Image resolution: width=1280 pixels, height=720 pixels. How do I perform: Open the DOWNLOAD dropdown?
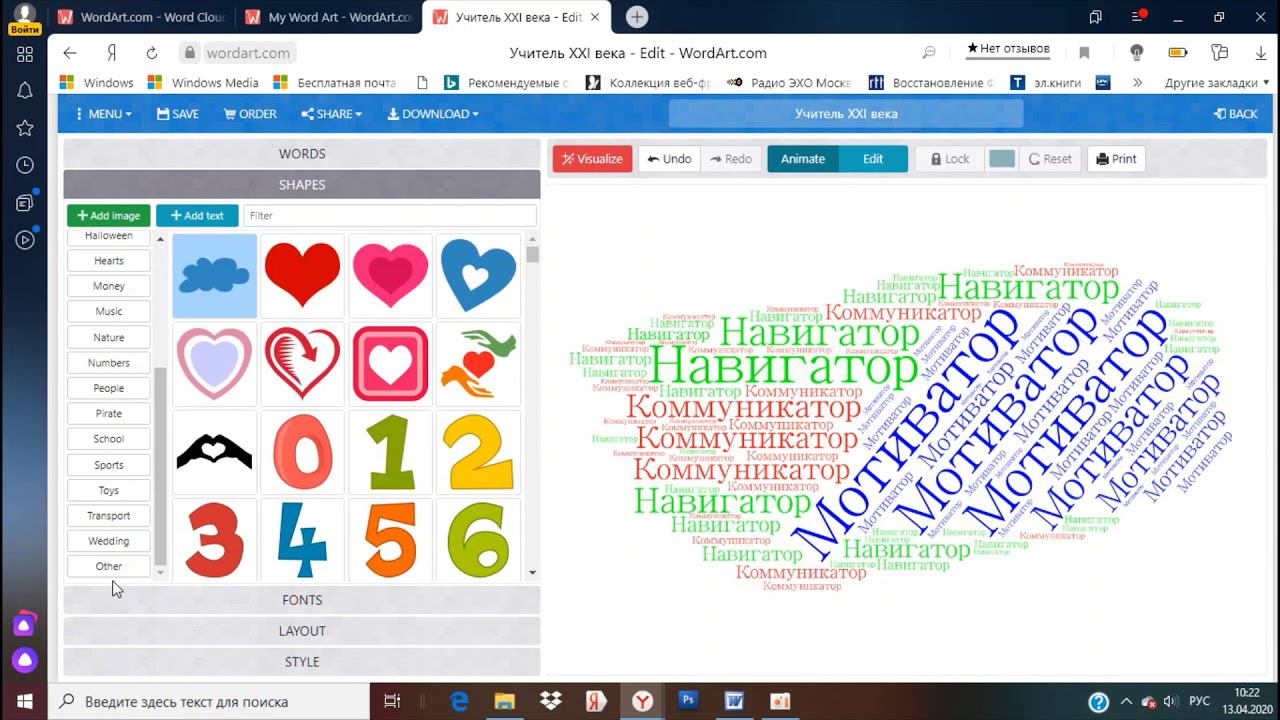[433, 114]
